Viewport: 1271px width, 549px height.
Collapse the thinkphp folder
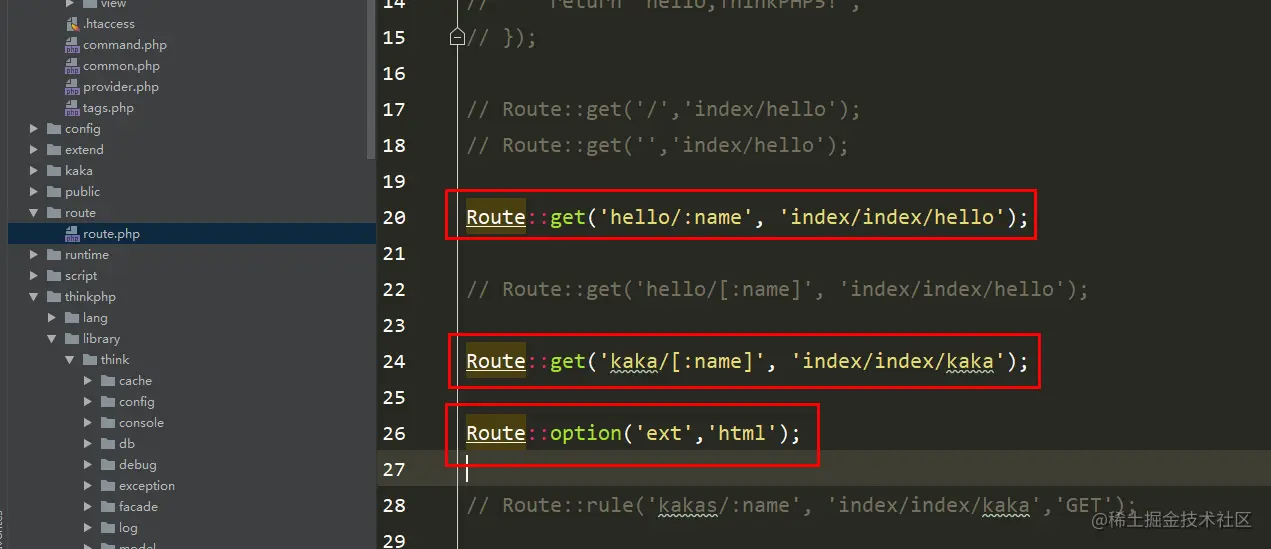[34, 297]
